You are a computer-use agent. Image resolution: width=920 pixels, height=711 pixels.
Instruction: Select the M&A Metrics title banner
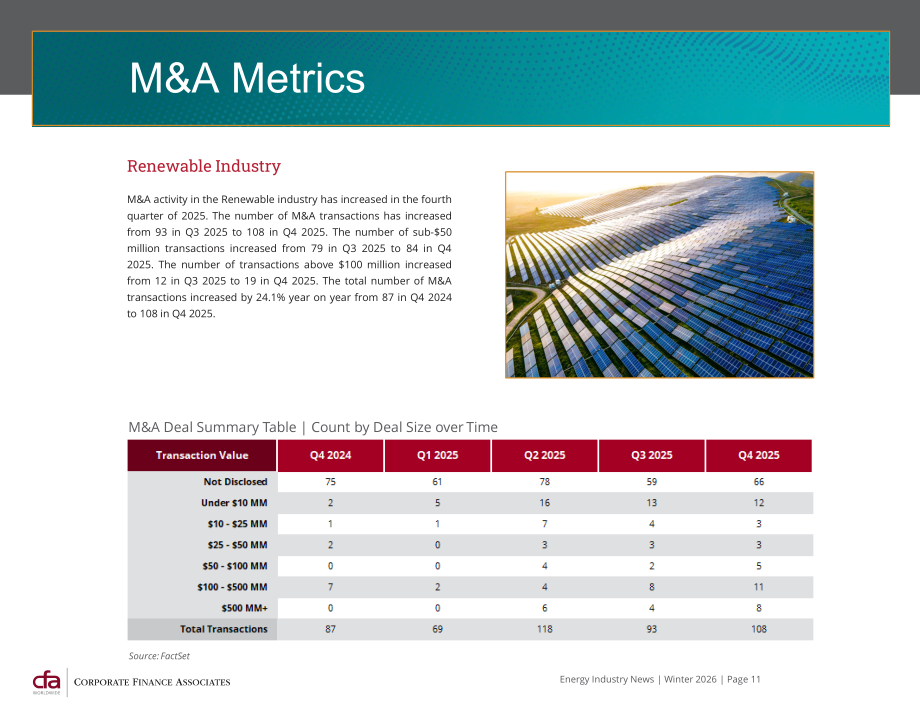(x=461, y=79)
